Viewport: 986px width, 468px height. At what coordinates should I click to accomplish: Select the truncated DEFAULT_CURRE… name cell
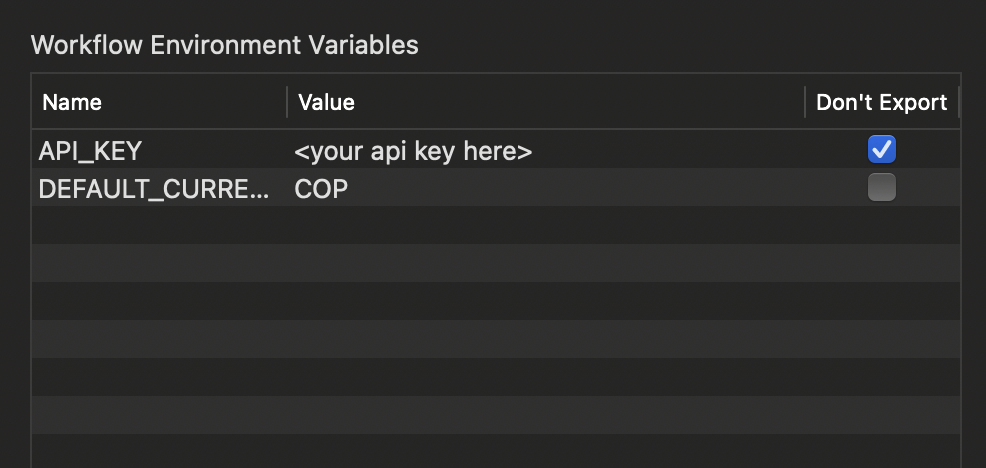point(160,187)
